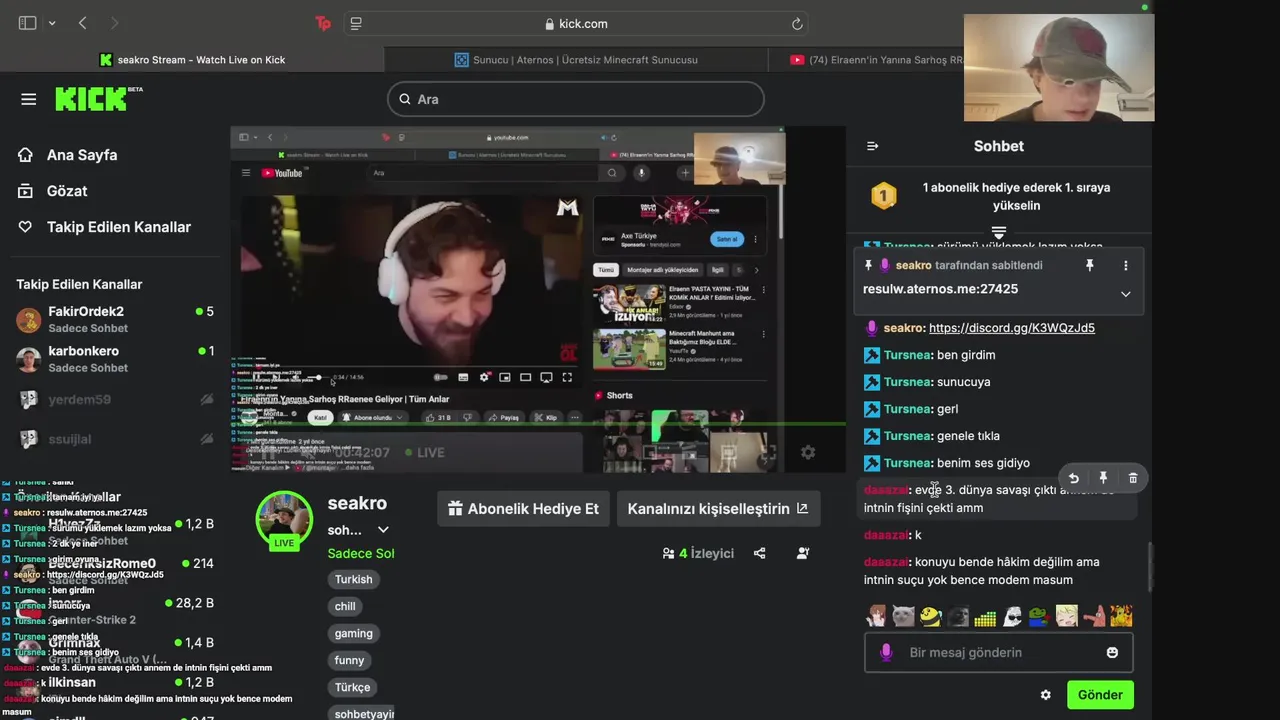Open the offline ssuijial channel
Screen dimensions: 1280x720
tap(115, 438)
